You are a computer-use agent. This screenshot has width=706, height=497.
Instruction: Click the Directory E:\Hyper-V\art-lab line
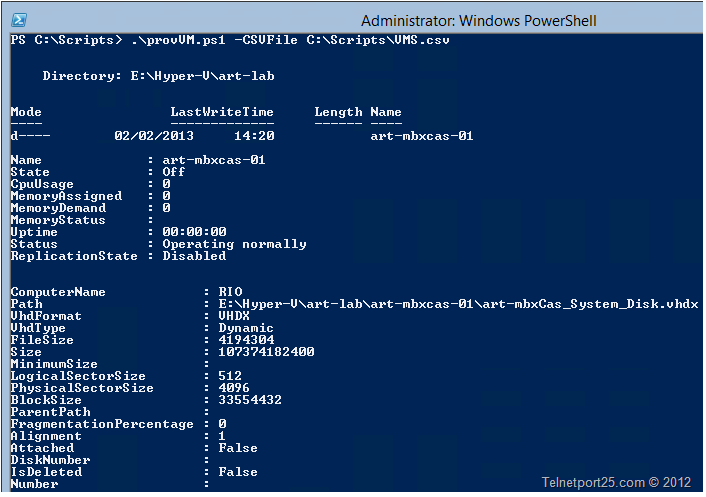[158, 76]
